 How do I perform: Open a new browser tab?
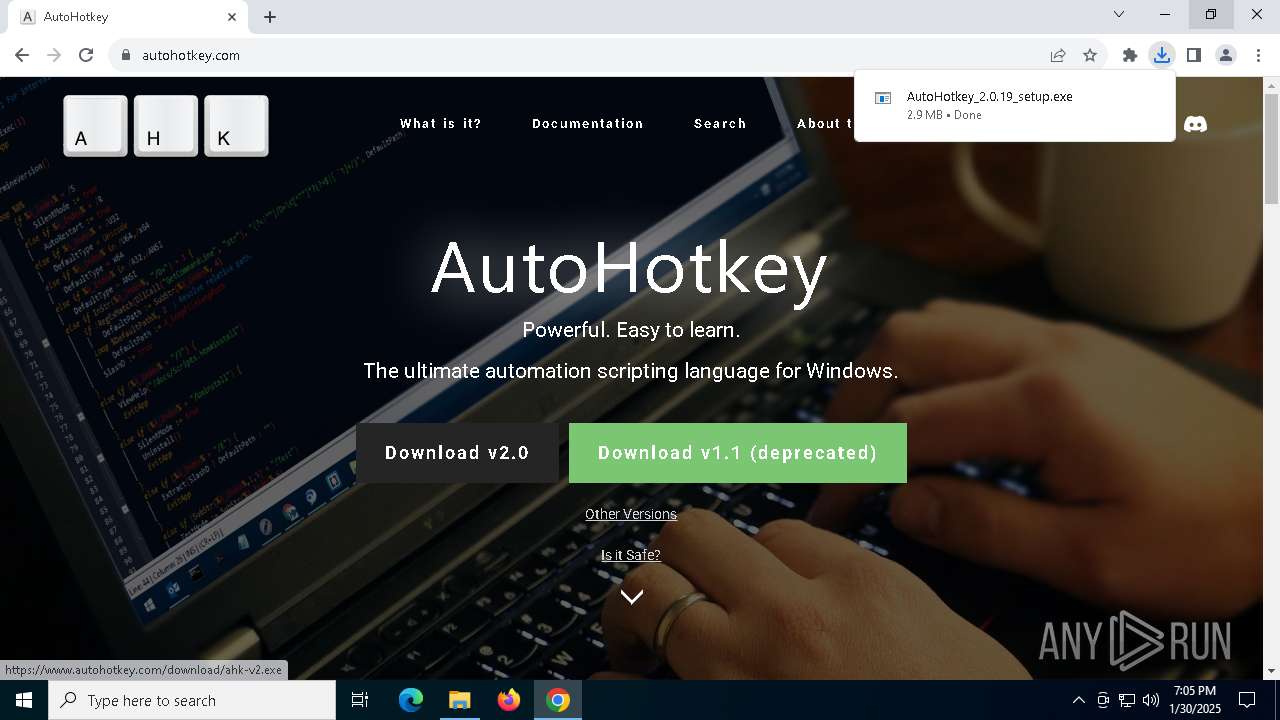(270, 17)
